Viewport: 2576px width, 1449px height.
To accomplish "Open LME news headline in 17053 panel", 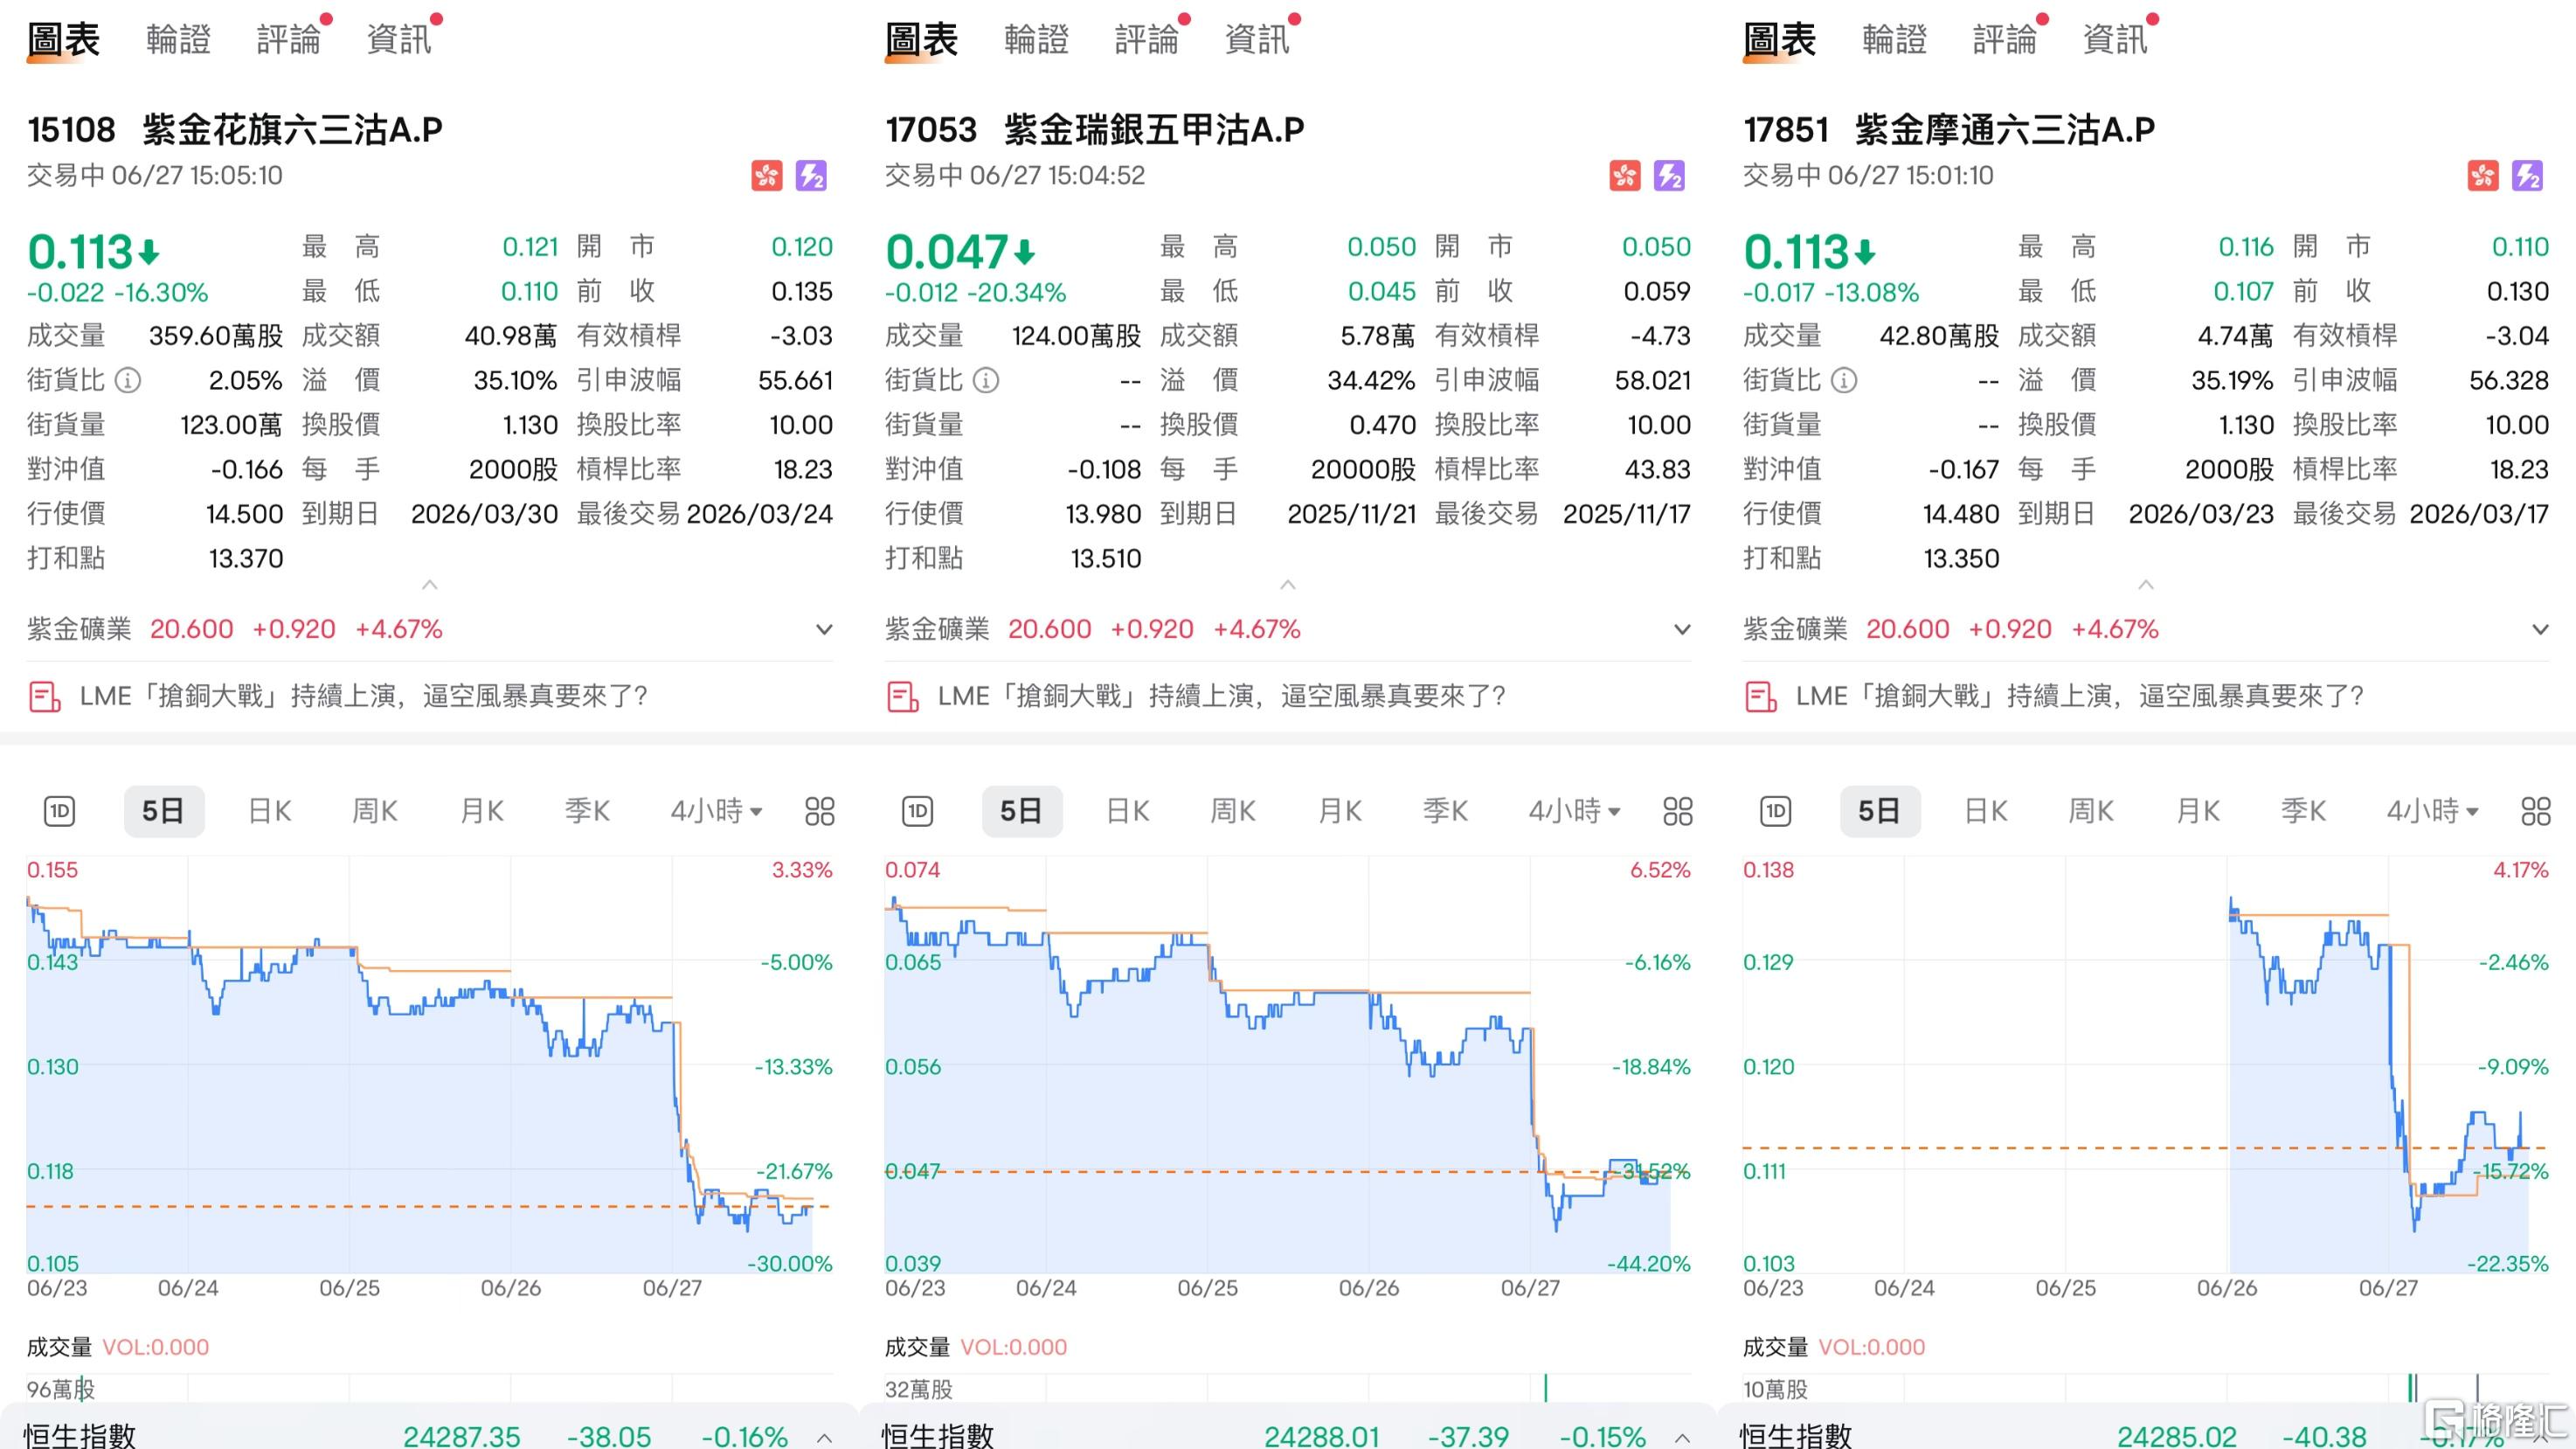I will click(1222, 696).
